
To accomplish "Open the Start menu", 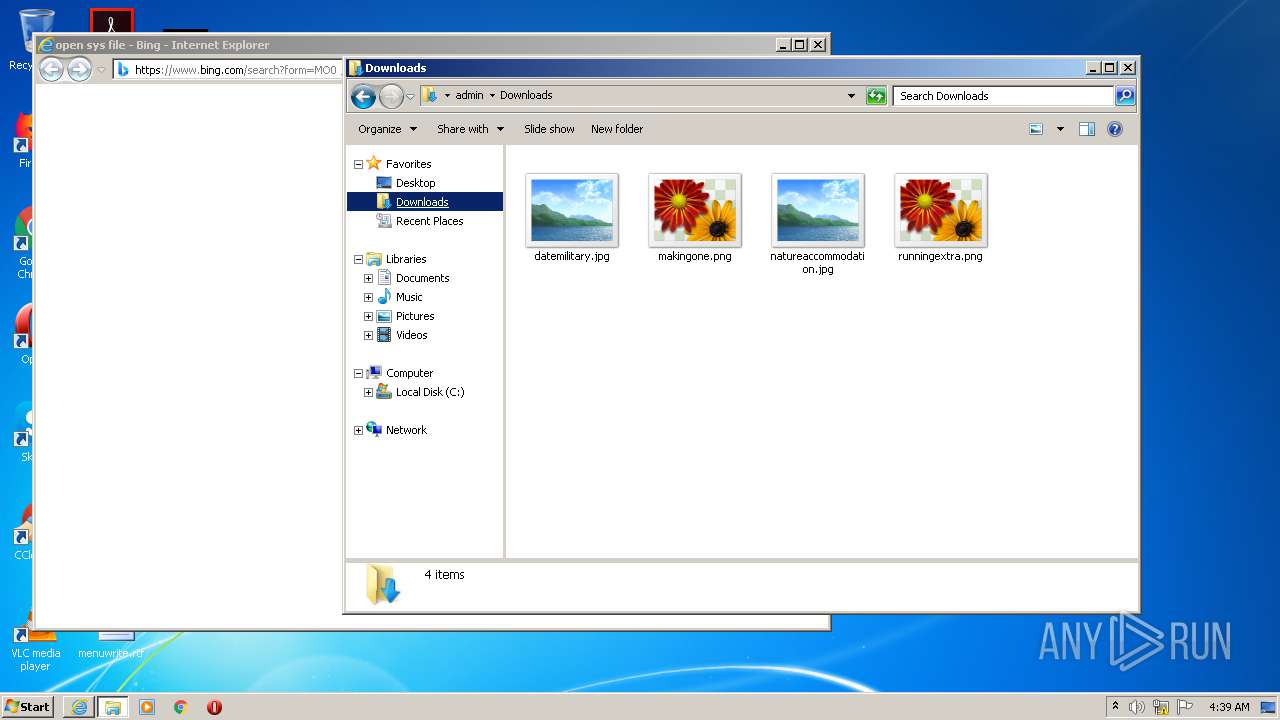I will coord(27,706).
